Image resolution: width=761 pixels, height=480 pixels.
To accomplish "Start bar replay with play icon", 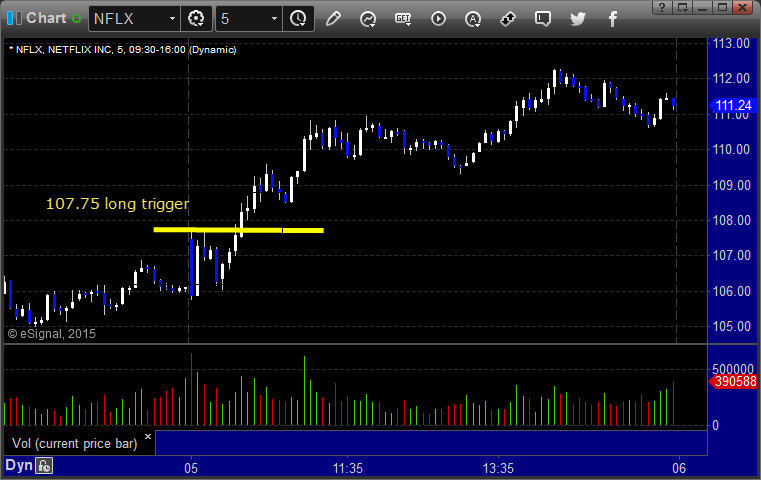I will [x=438, y=19].
